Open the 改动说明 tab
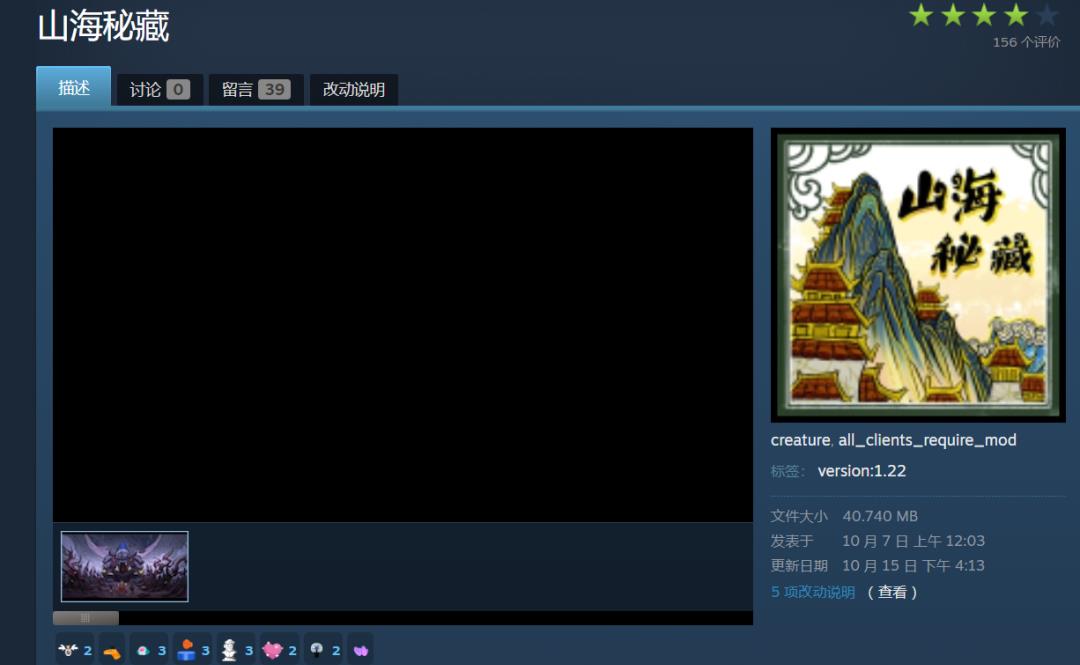This screenshot has width=1080, height=665. pos(353,89)
